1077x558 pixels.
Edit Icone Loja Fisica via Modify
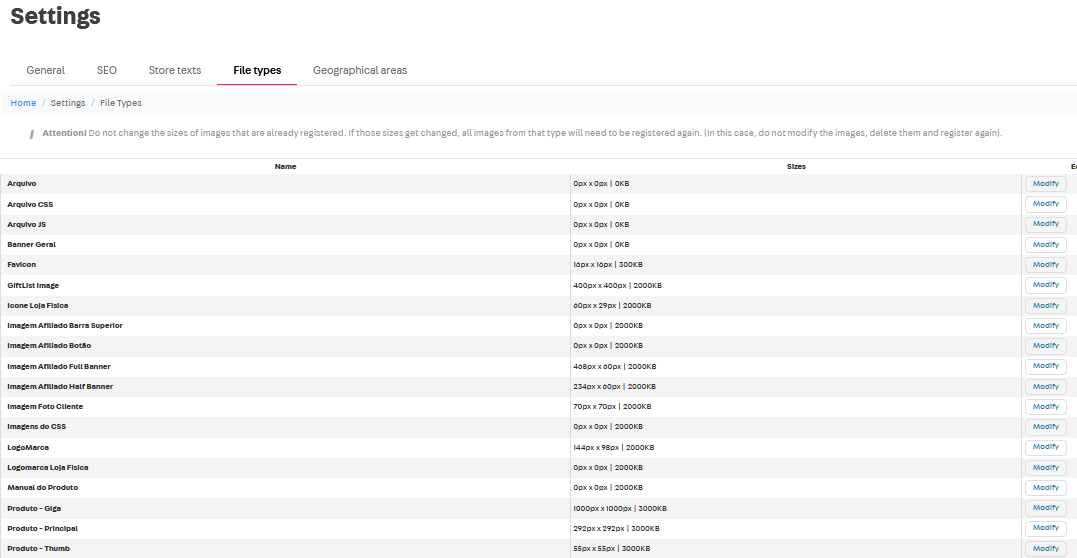point(1045,306)
